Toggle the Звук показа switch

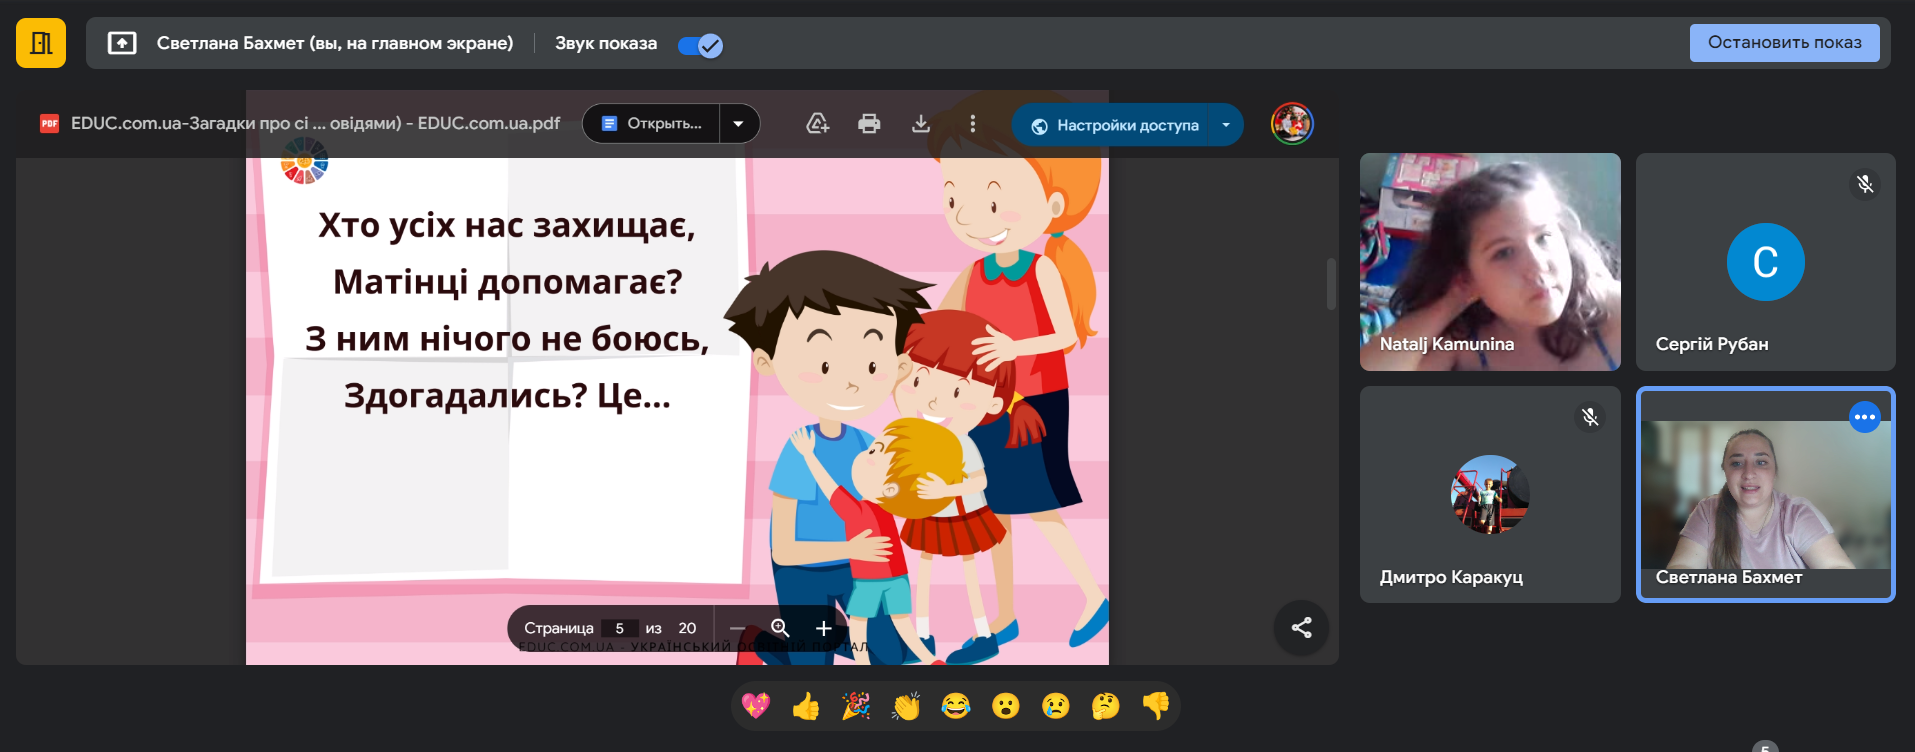point(700,45)
